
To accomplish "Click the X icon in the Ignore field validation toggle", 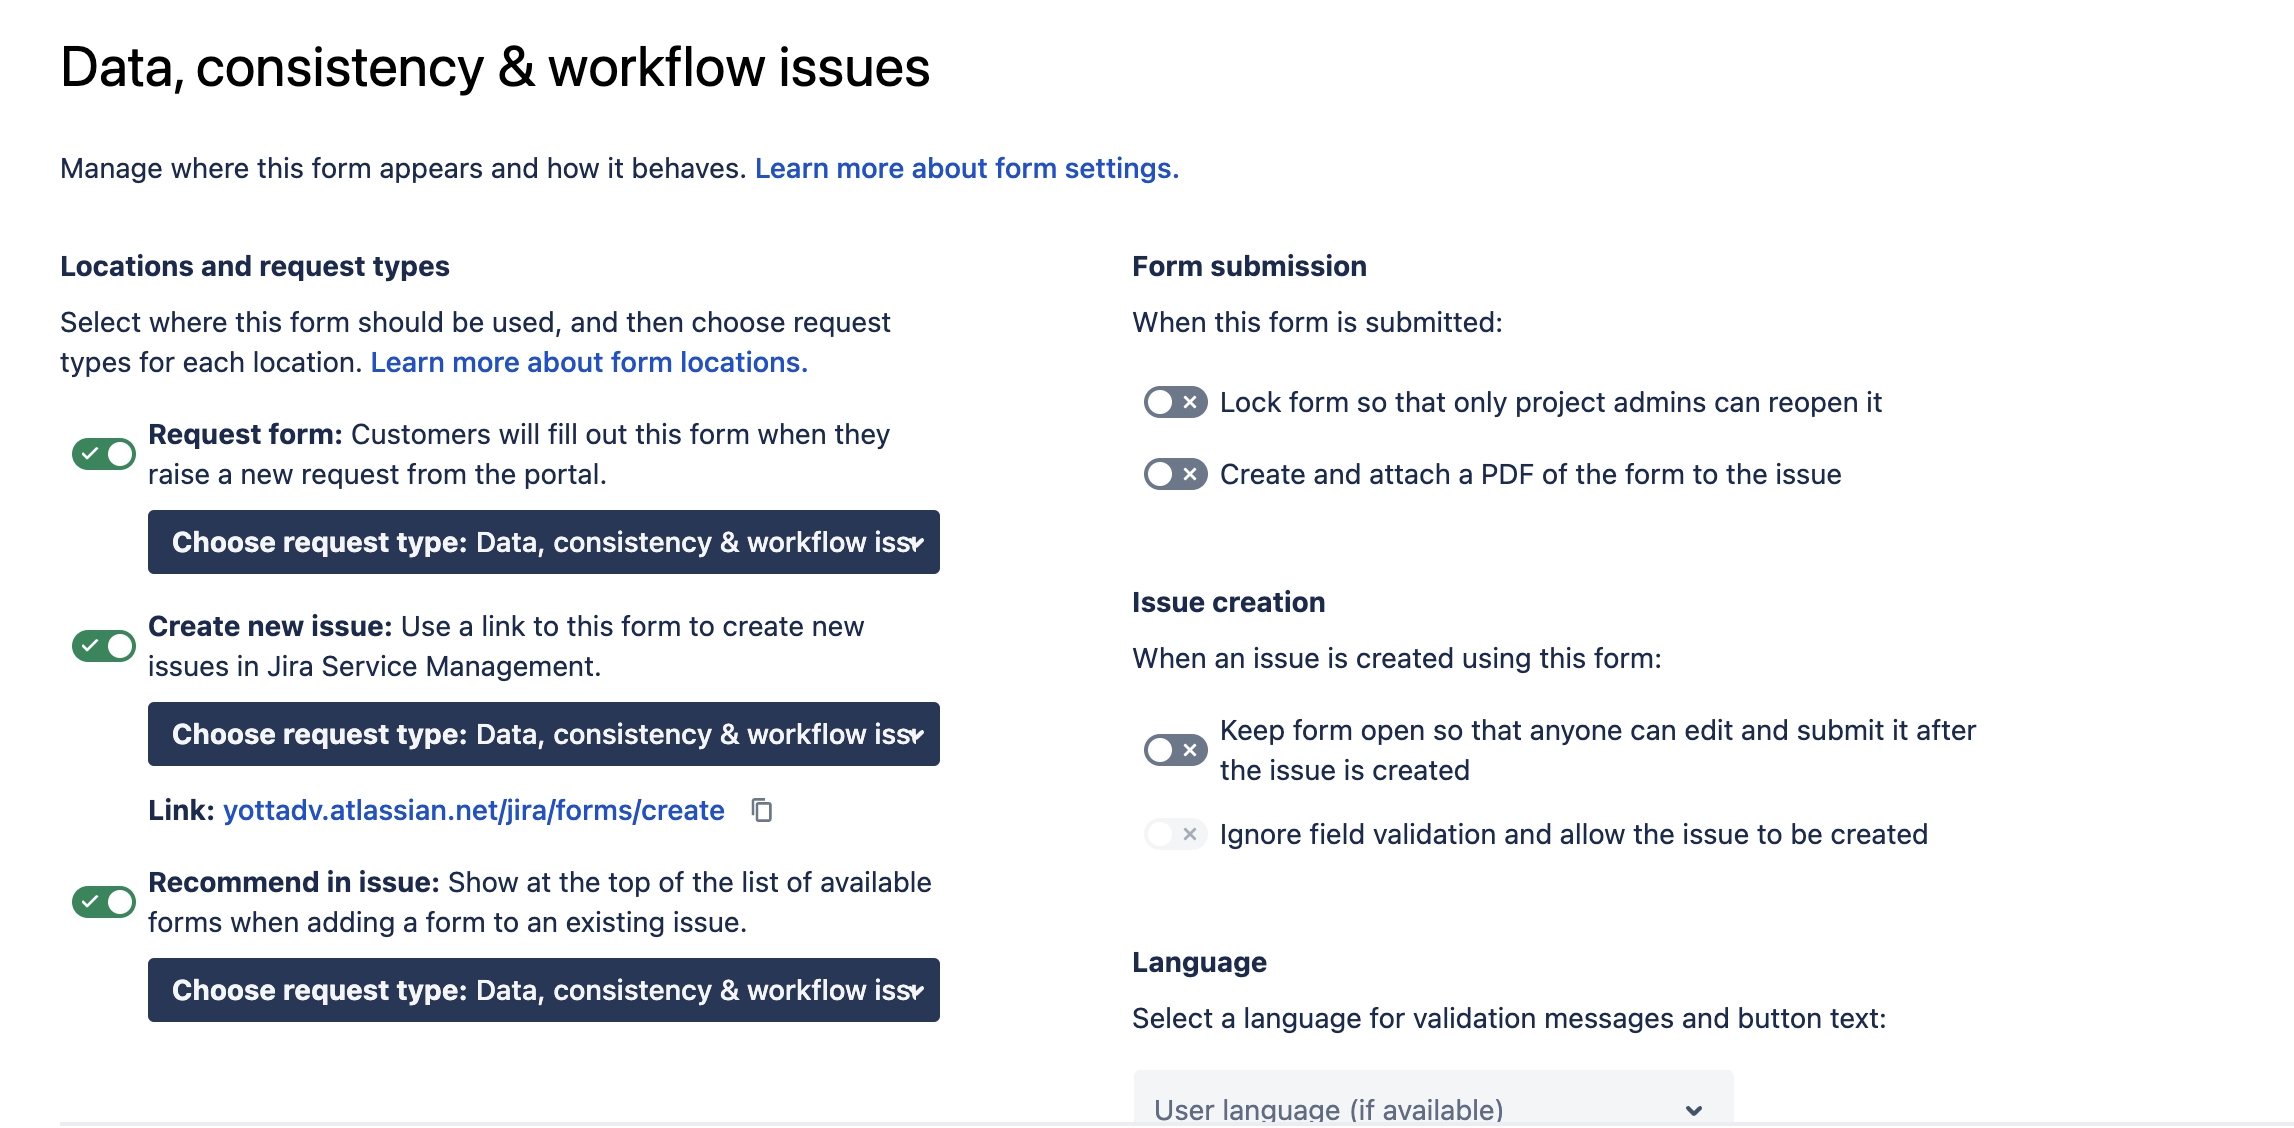I will 1190,834.
